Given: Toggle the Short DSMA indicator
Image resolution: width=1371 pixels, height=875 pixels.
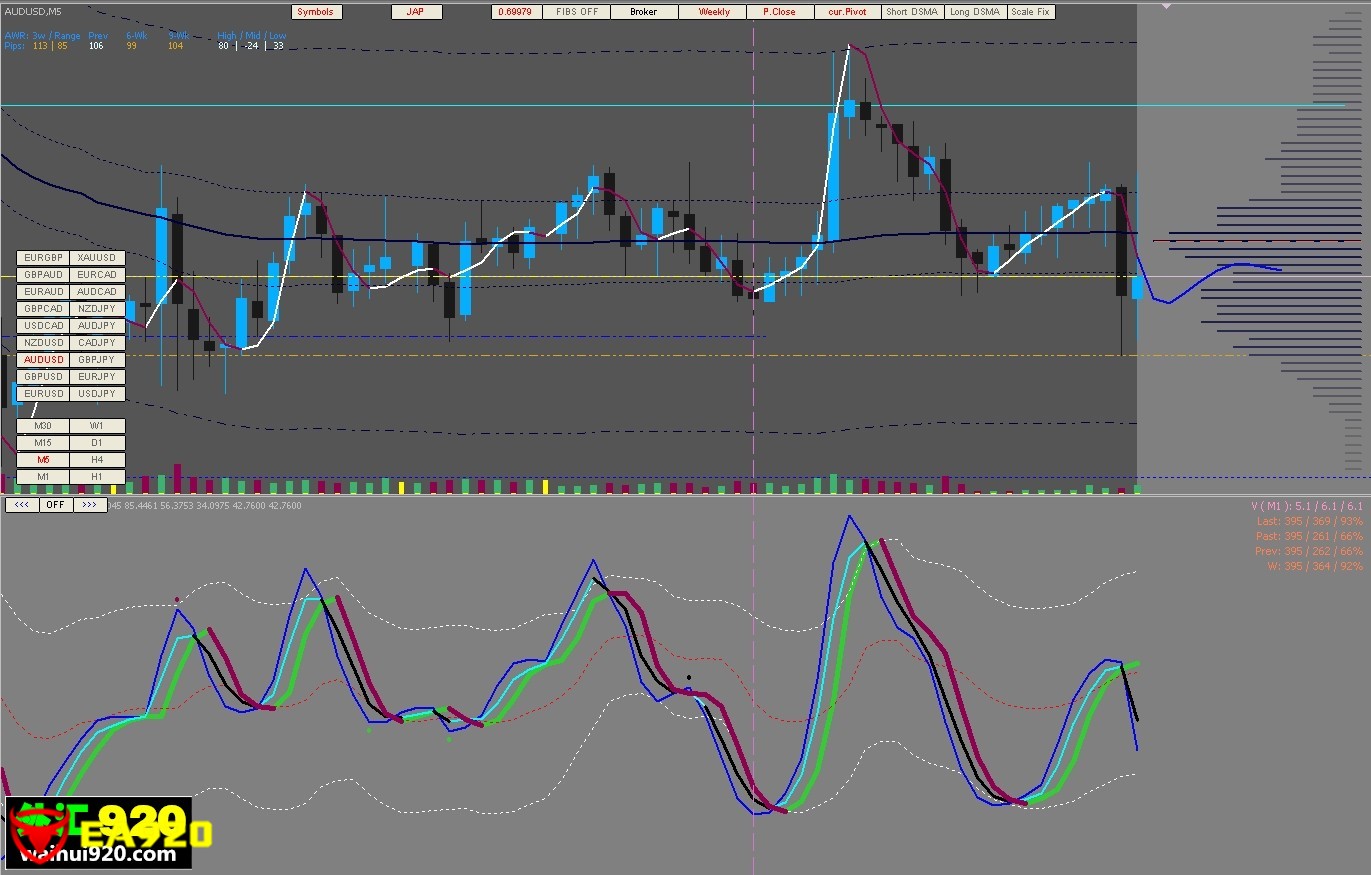Looking at the screenshot, I should 912,12.
